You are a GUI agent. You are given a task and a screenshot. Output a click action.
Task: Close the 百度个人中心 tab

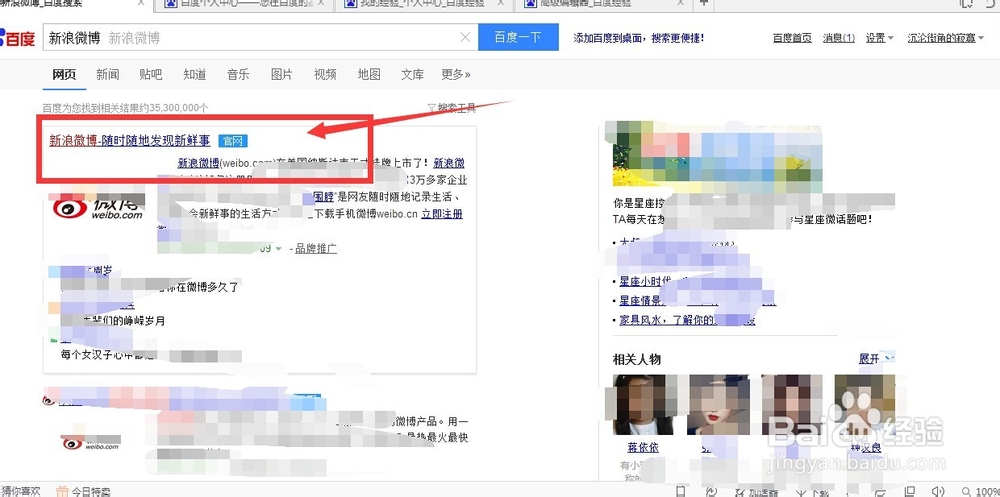[x=321, y=3]
